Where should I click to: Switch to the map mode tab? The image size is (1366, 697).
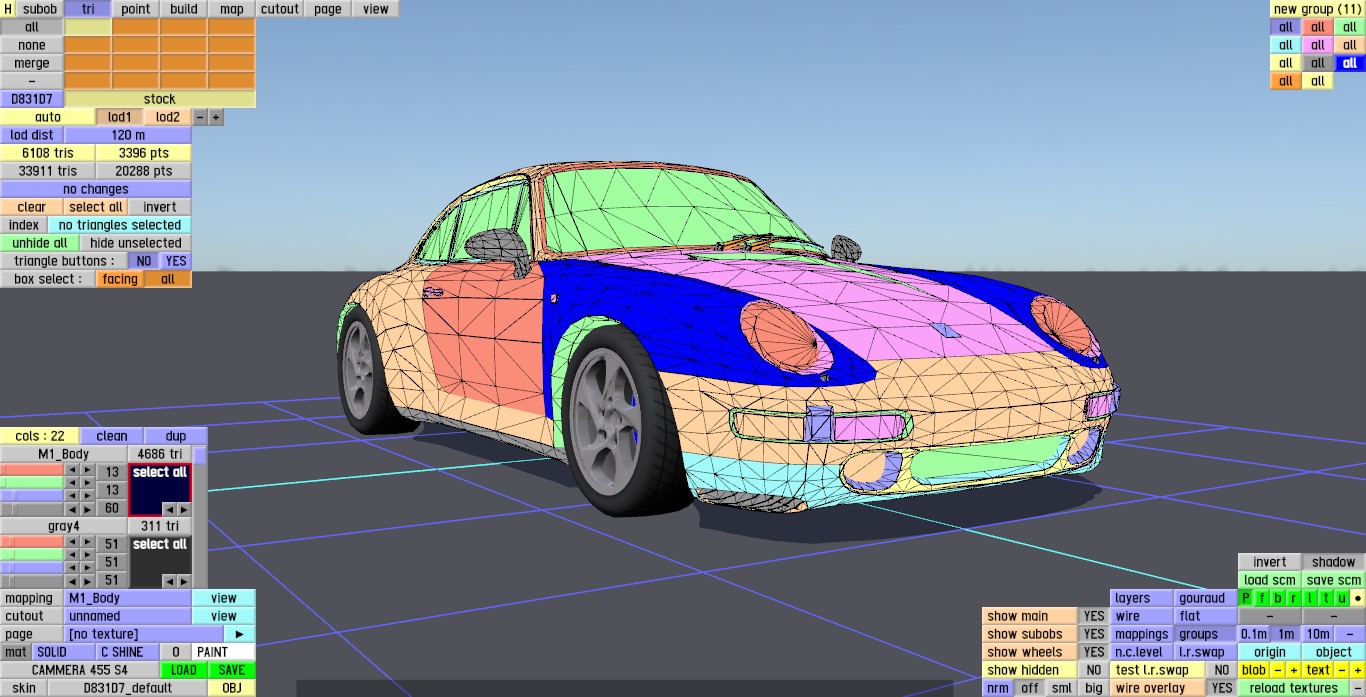[x=232, y=9]
